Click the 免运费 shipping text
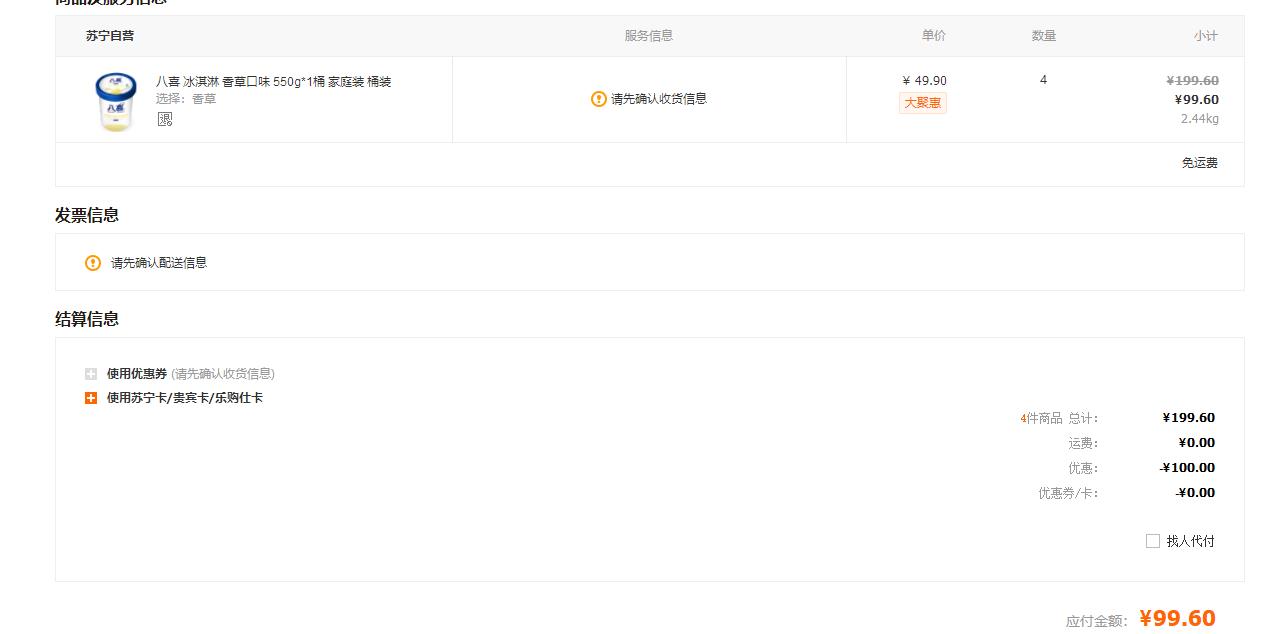 (x=1200, y=163)
